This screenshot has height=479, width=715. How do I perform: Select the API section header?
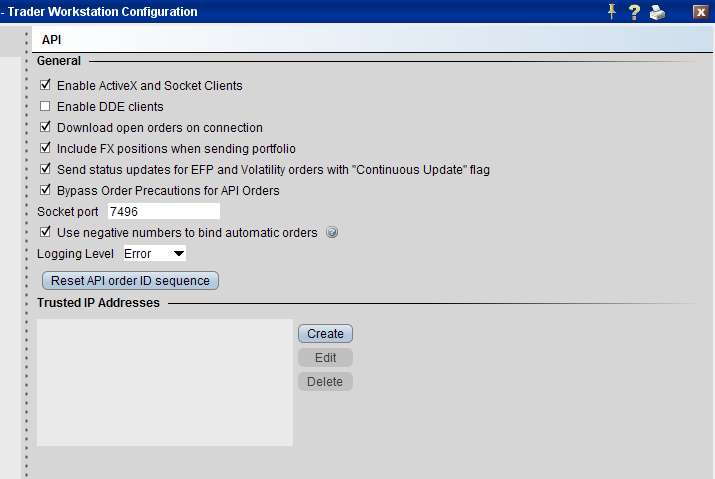(x=52, y=38)
